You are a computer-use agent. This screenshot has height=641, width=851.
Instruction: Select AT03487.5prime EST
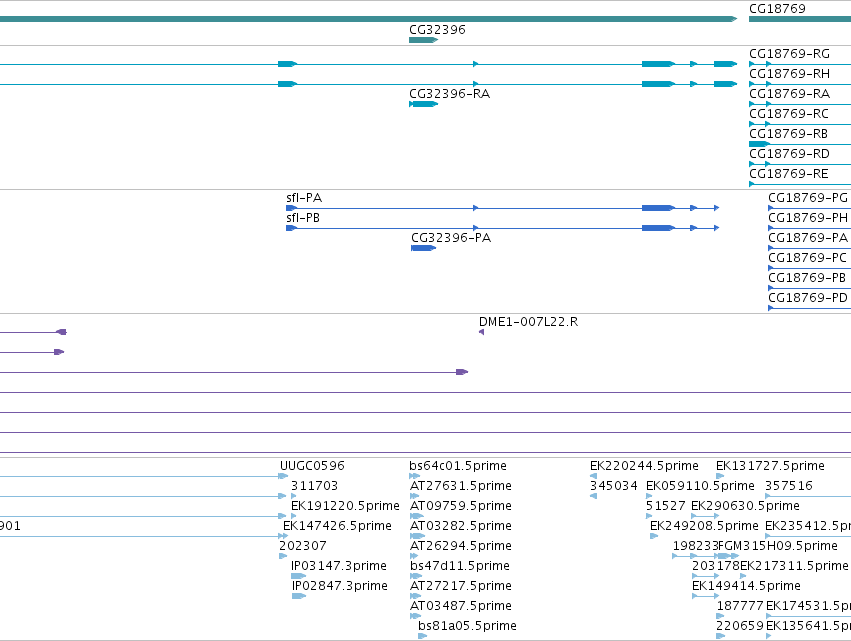461,607
